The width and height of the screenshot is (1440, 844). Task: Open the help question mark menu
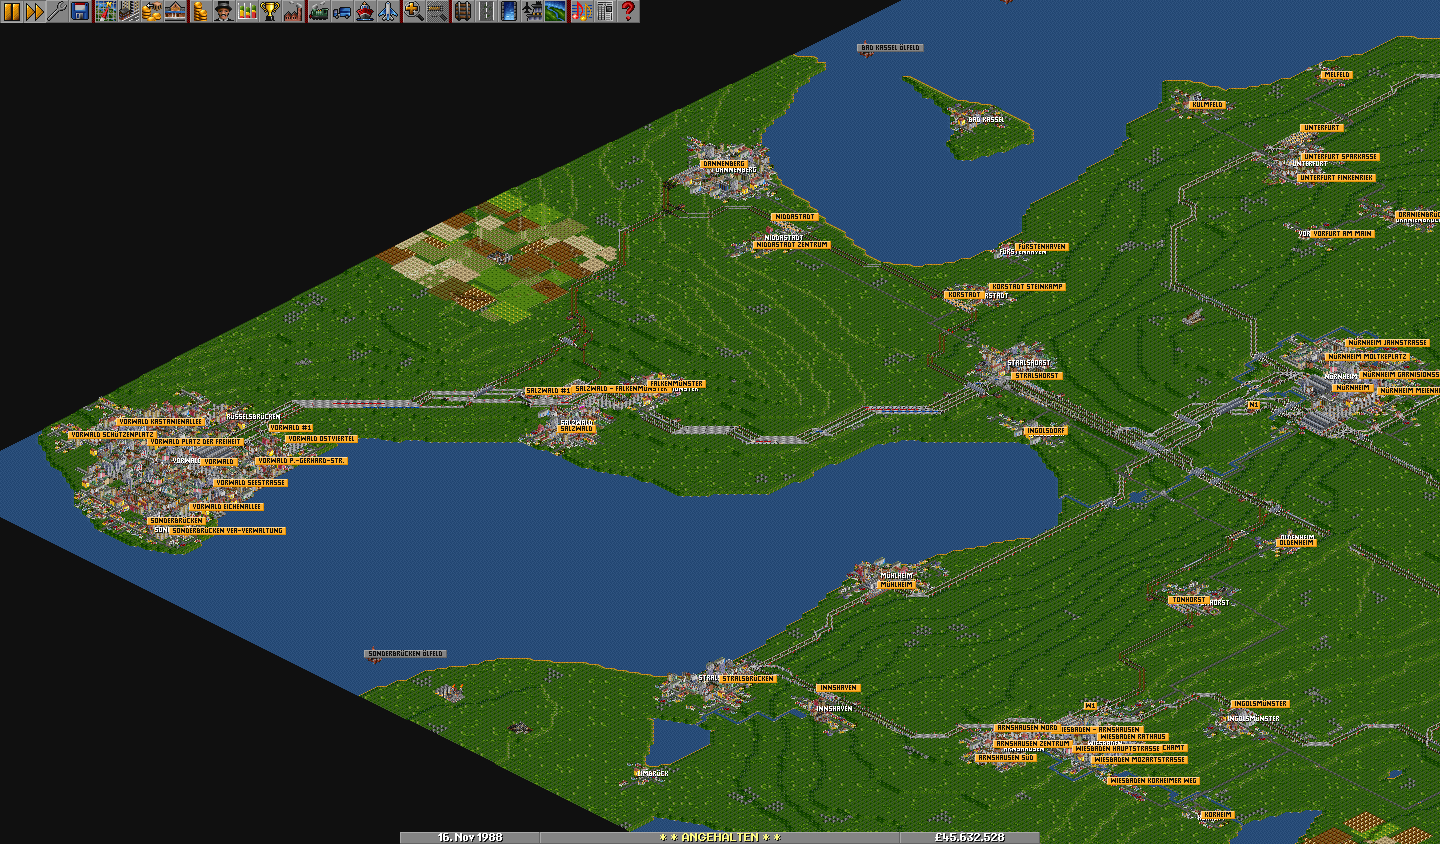tap(628, 12)
